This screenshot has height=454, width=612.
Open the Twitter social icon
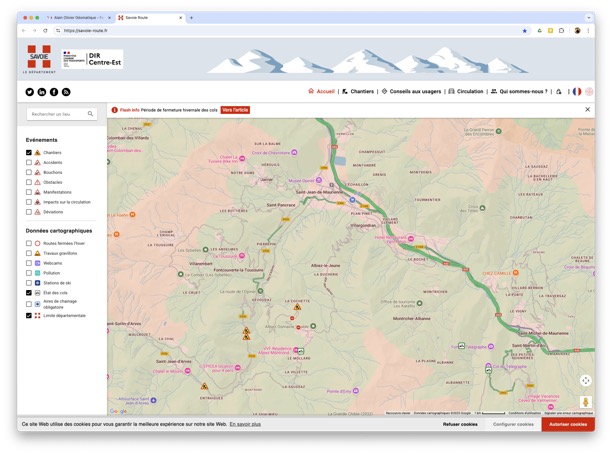point(30,91)
